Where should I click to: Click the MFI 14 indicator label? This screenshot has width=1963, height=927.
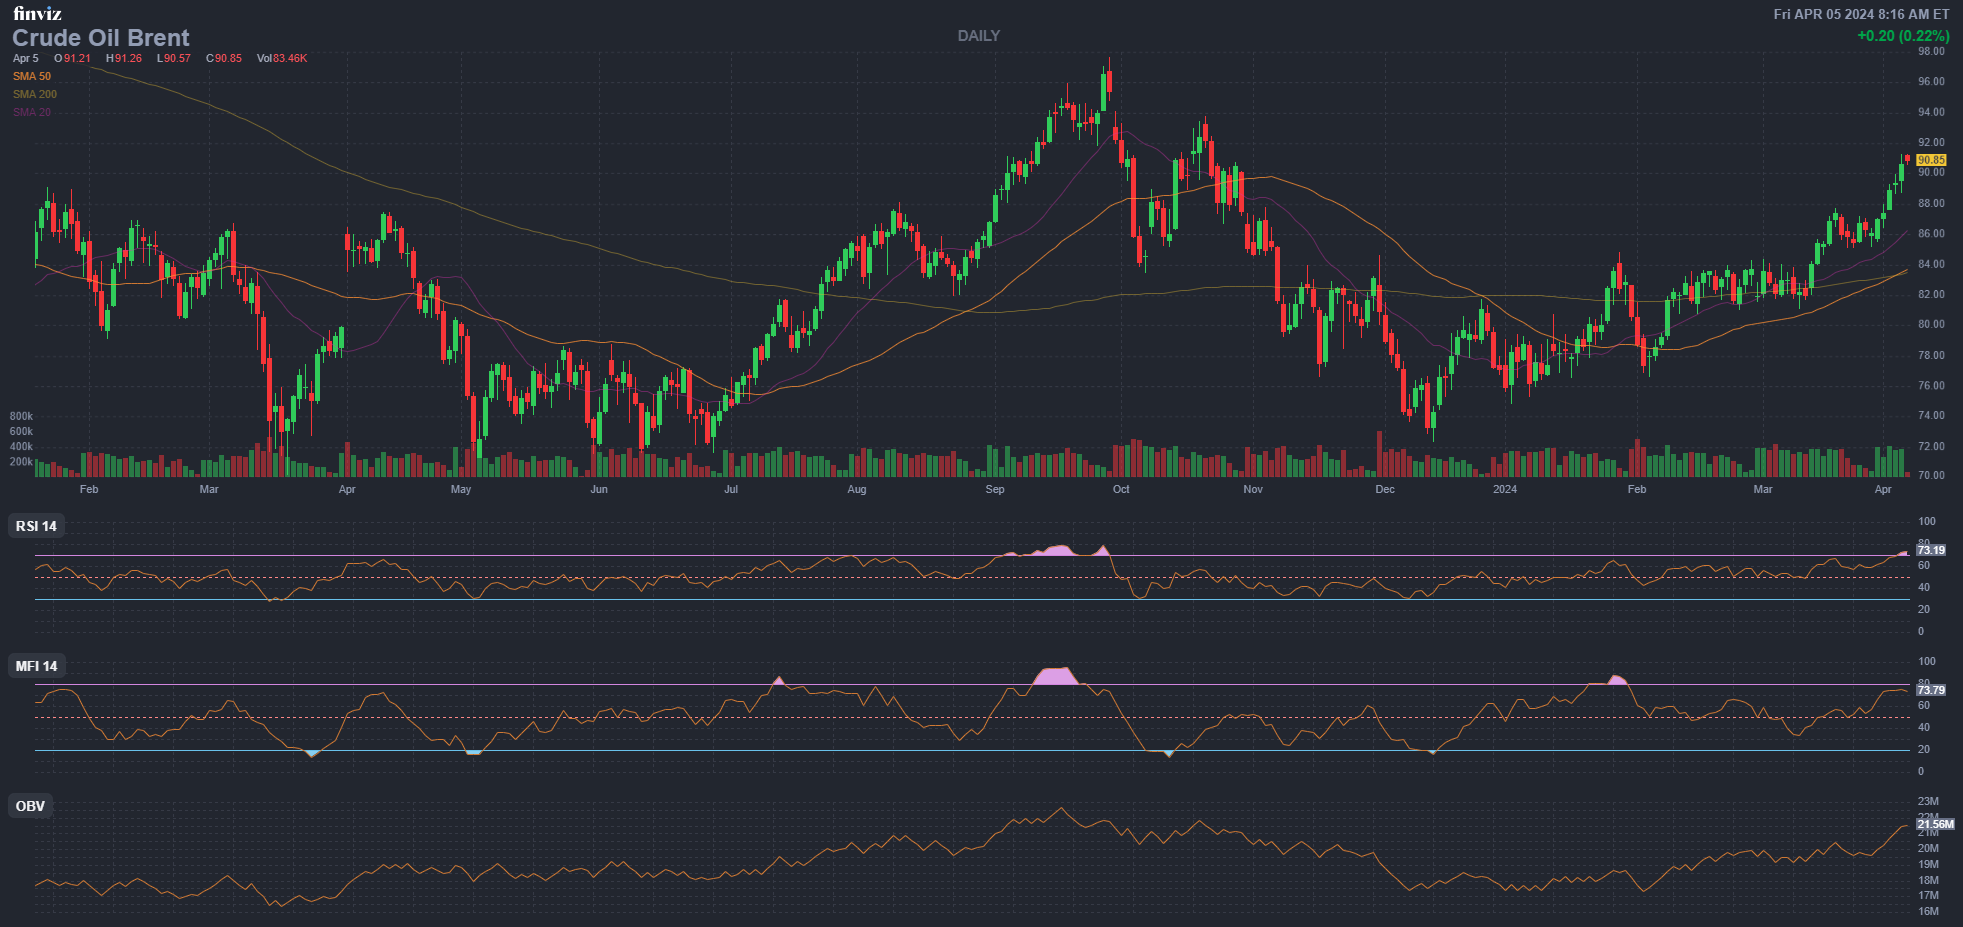[36, 666]
